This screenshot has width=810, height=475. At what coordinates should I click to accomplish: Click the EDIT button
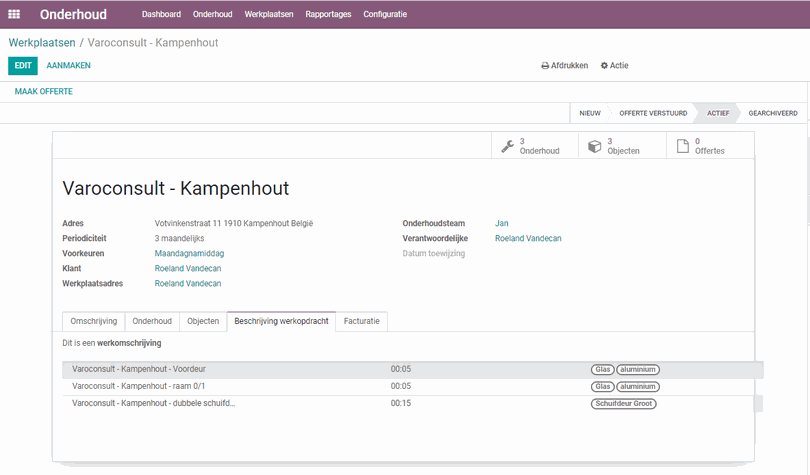[x=23, y=66]
